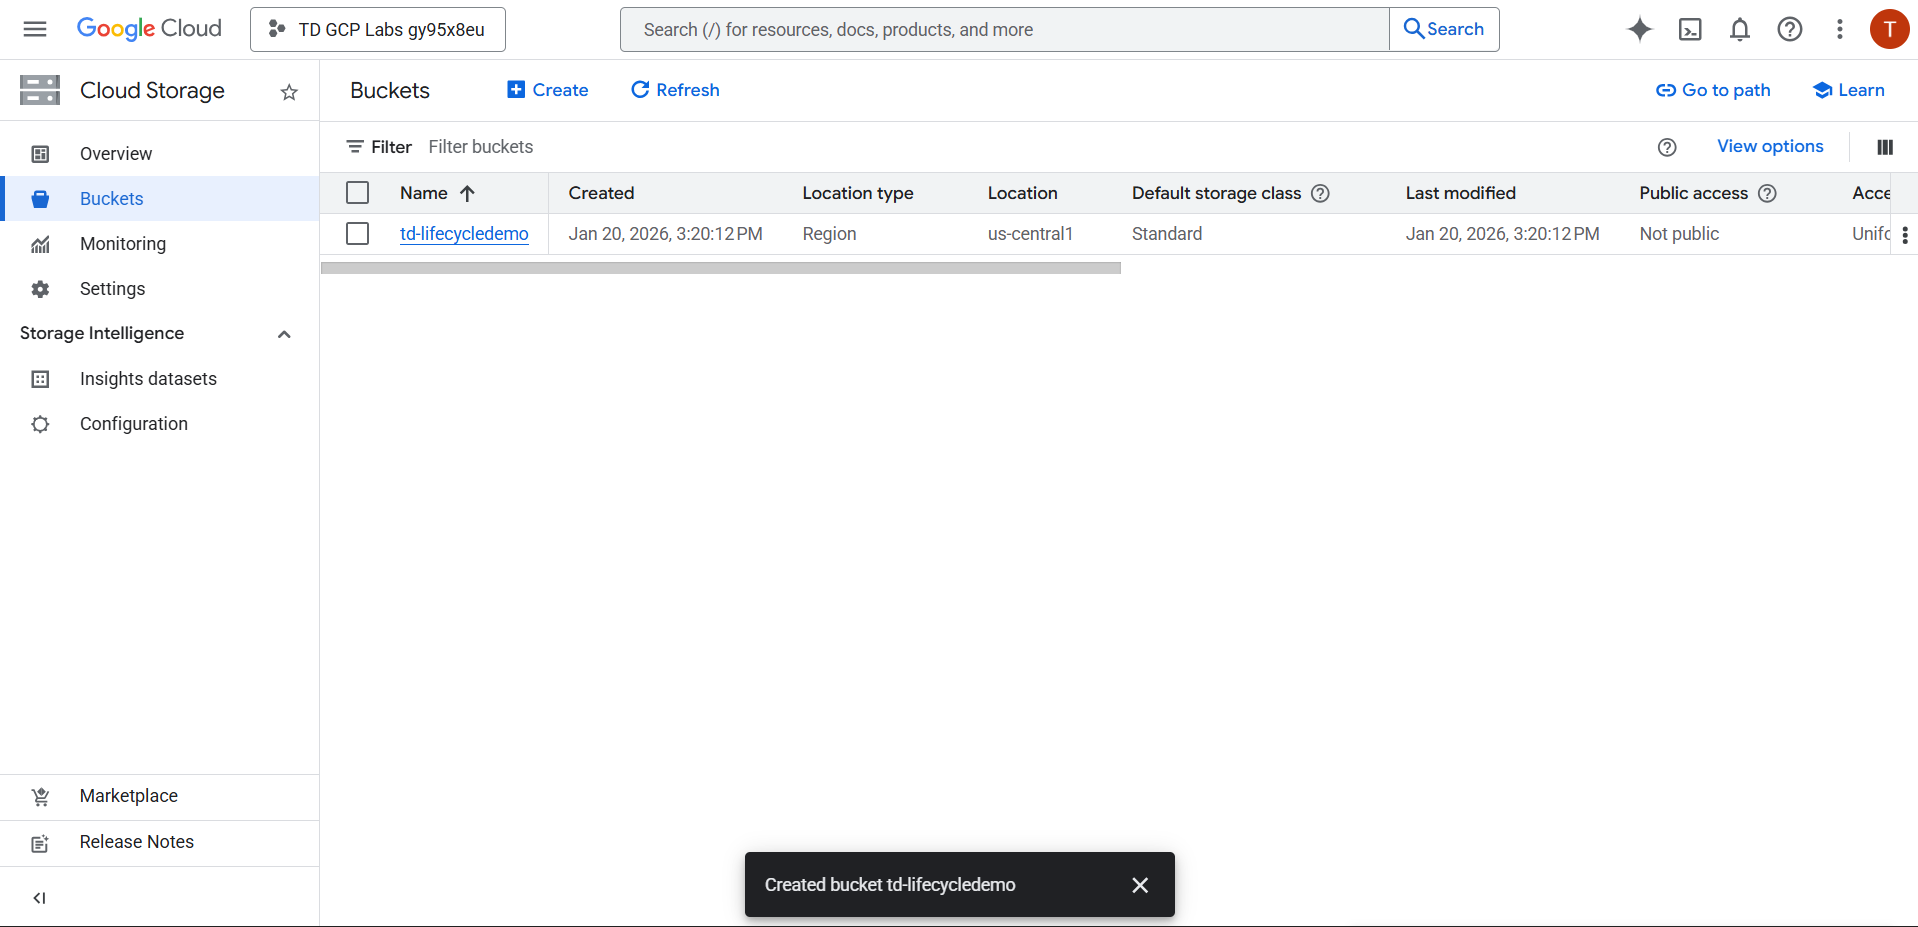
Task: Check the td-lifecycledemo bucket row checkbox
Action: (x=357, y=234)
